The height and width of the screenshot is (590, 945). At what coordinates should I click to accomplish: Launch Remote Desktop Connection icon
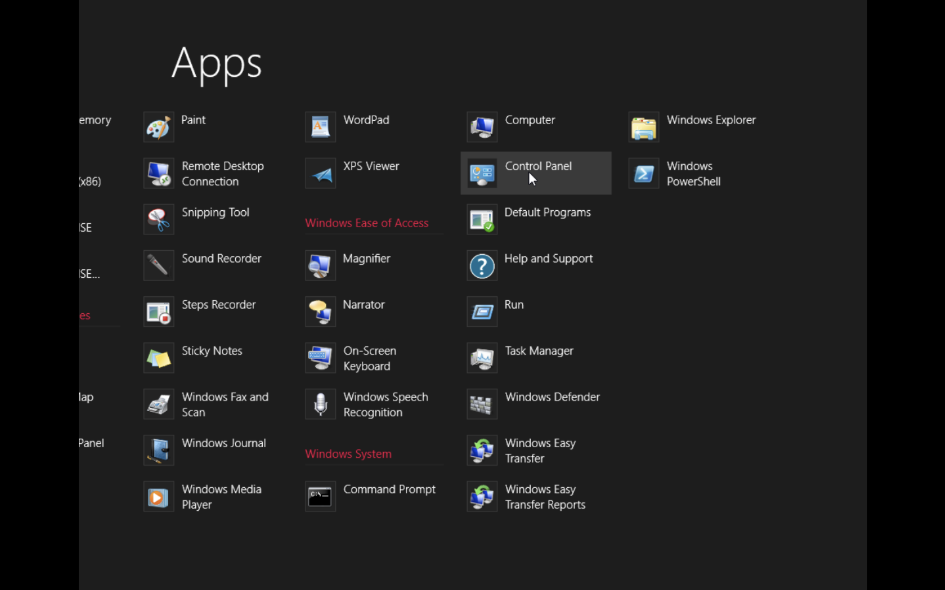(159, 174)
